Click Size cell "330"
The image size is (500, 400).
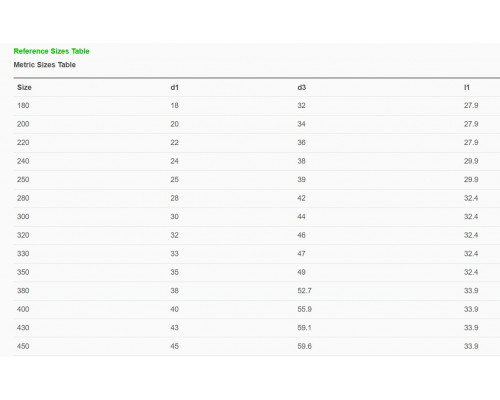coord(23,253)
